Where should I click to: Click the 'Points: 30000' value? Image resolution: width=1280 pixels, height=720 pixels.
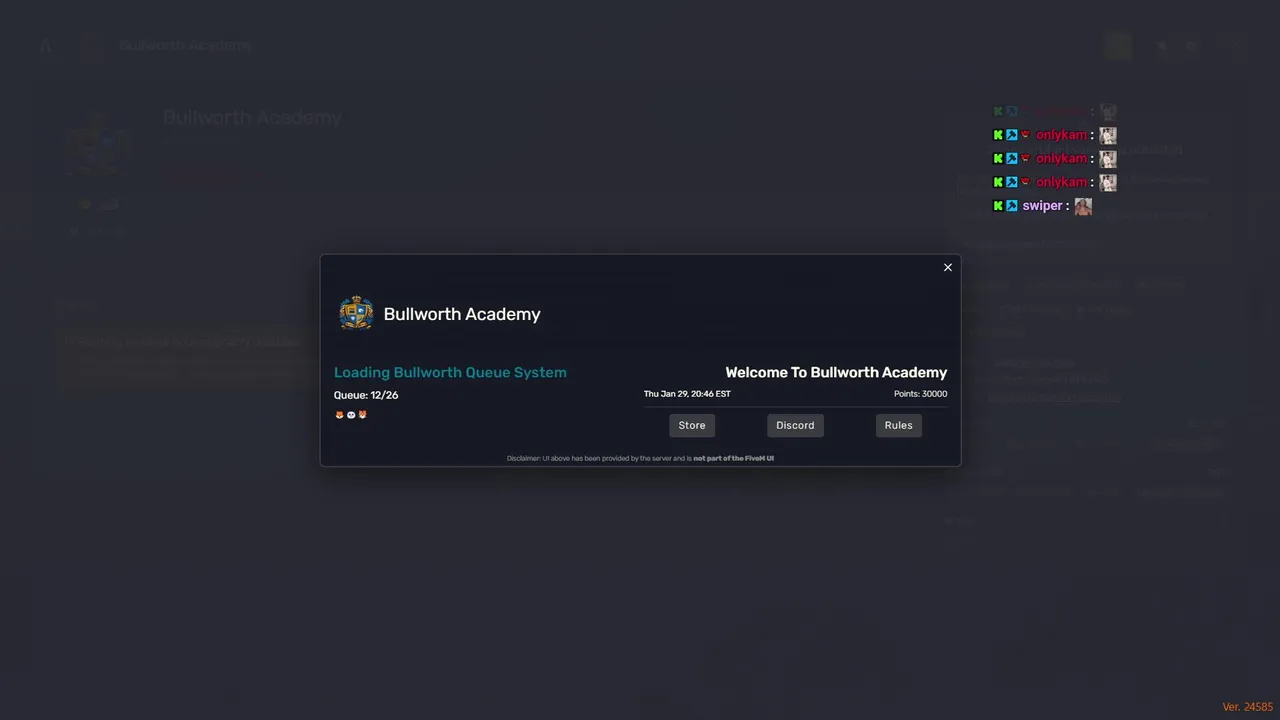tap(920, 394)
